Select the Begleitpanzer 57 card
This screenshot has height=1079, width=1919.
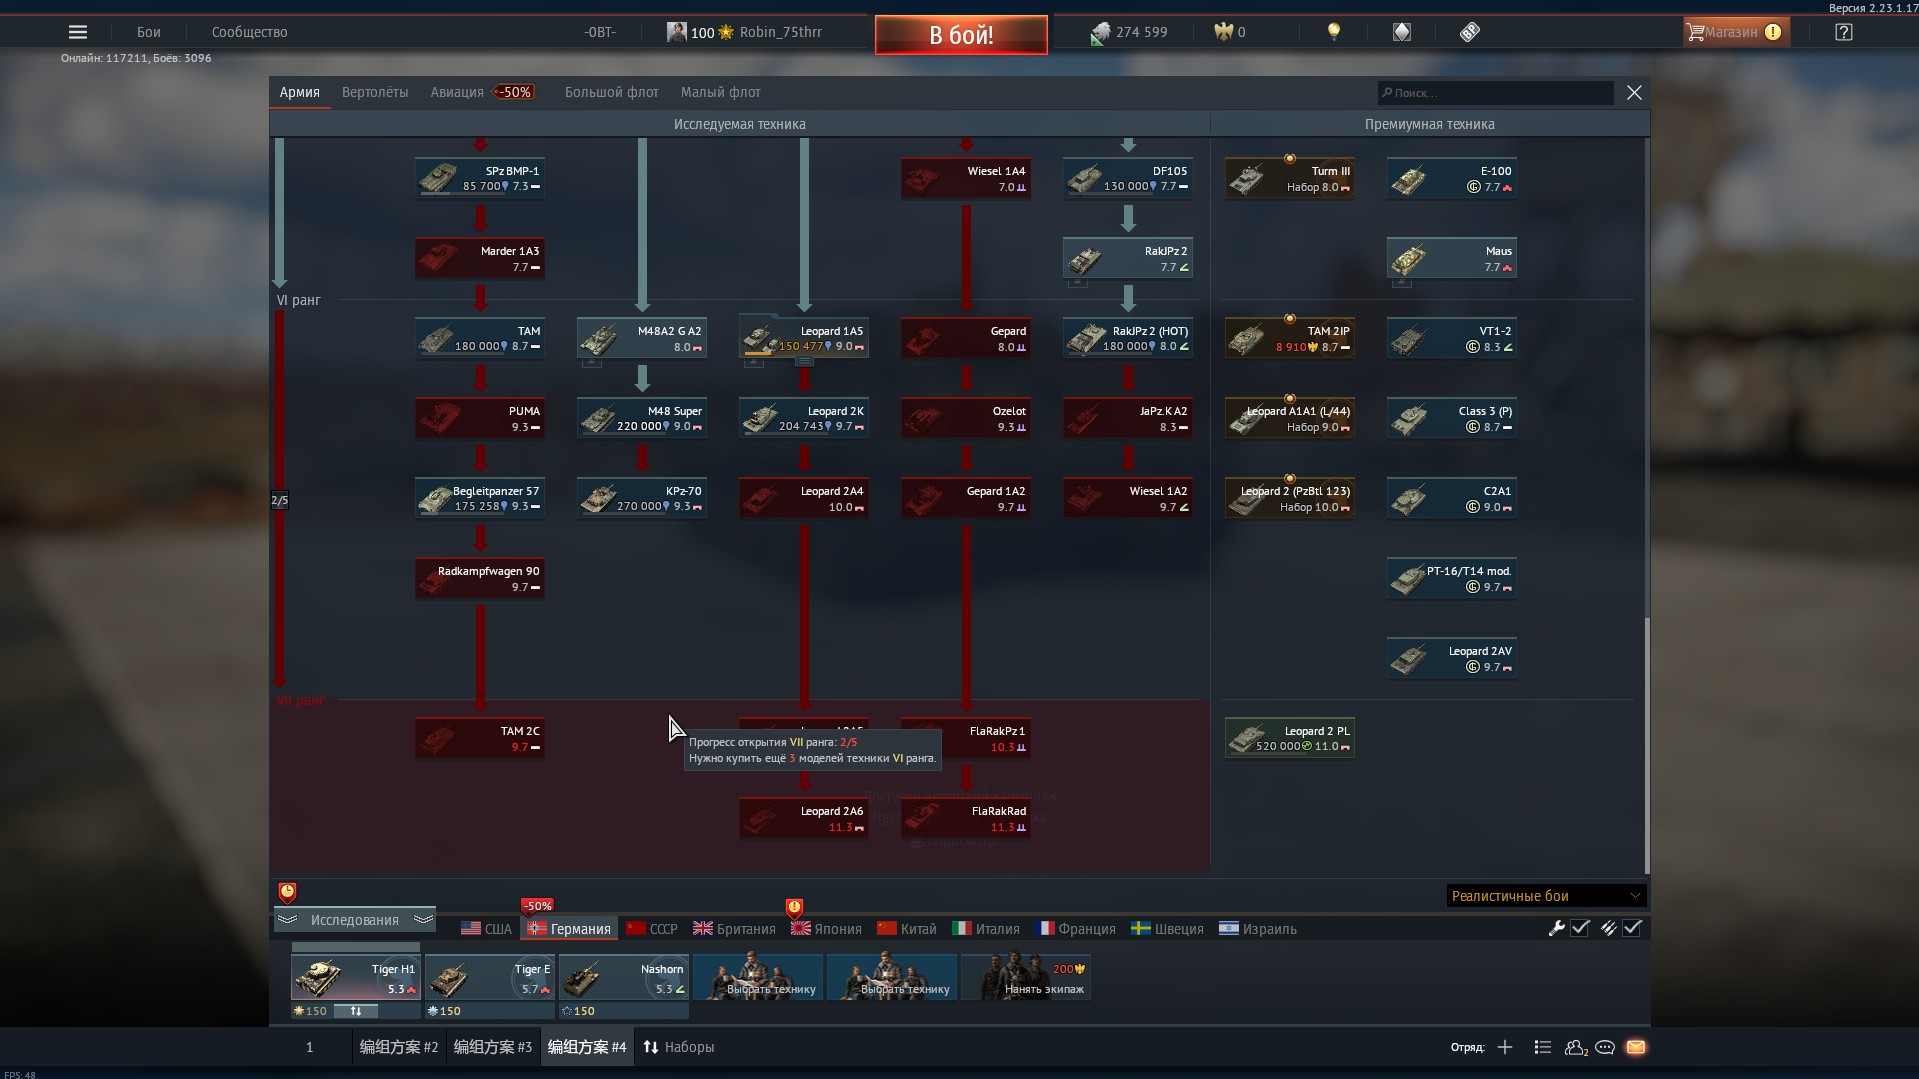pyautogui.click(x=480, y=498)
